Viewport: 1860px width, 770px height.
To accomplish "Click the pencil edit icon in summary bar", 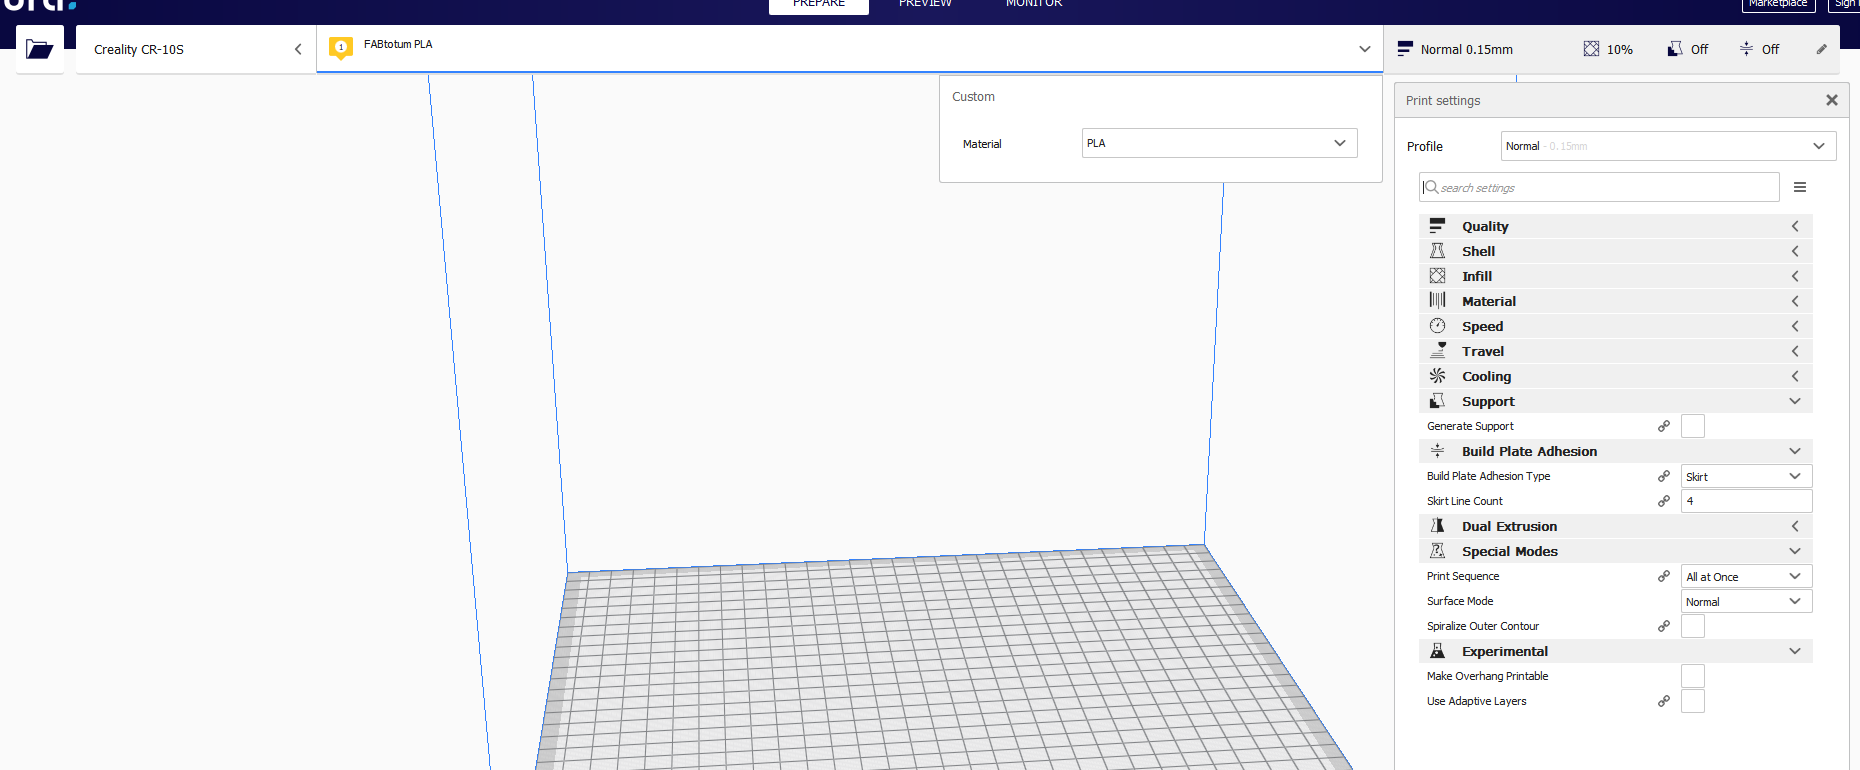I will [x=1822, y=49].
